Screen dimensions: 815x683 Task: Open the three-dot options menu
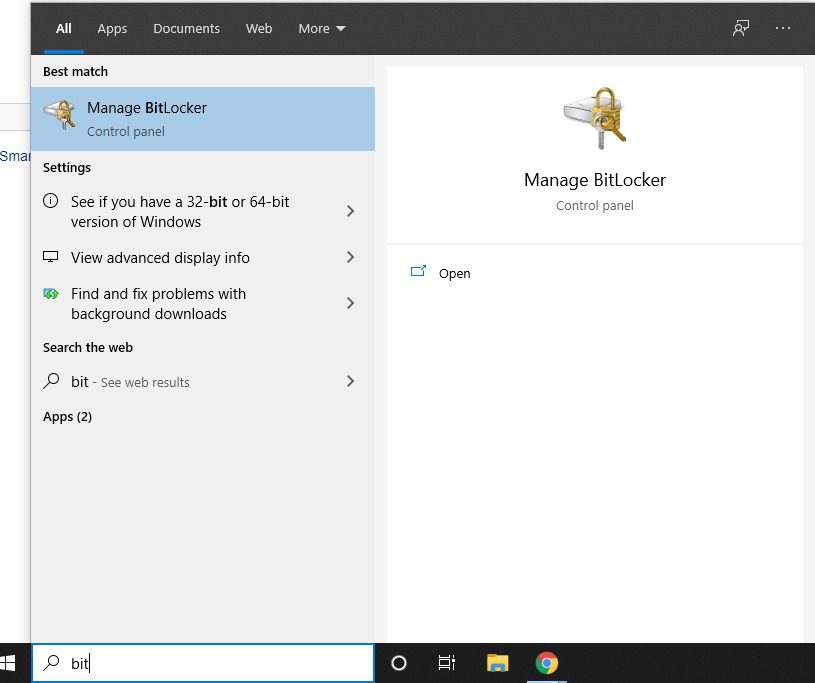point(783,28)
